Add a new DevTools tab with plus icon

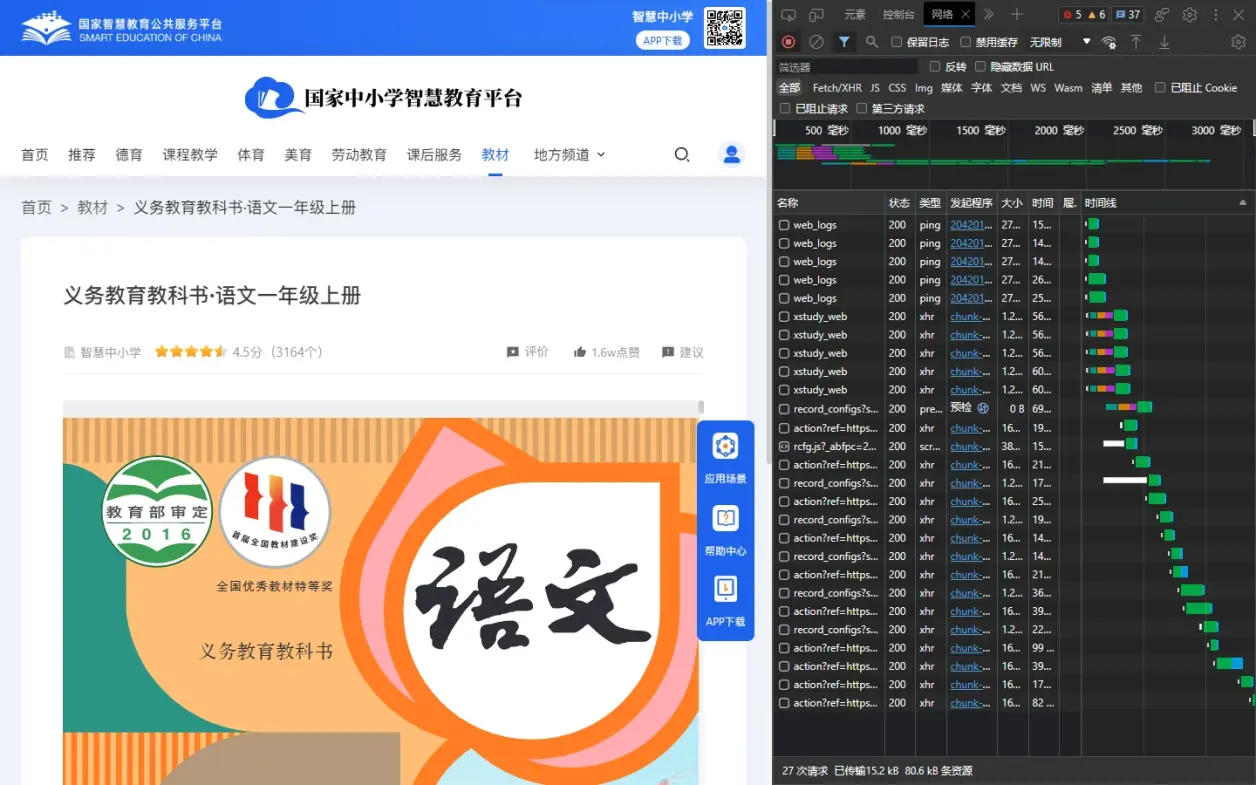pos(1017,14)
